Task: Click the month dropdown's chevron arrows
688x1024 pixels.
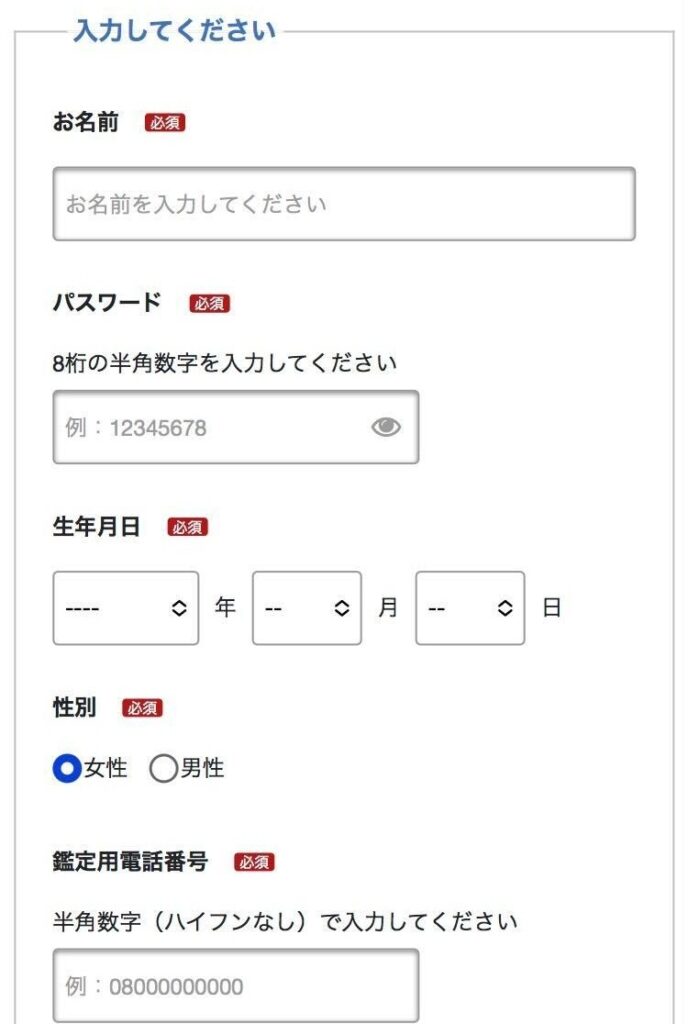Action: pyautogui.click(x=340, y=606)
